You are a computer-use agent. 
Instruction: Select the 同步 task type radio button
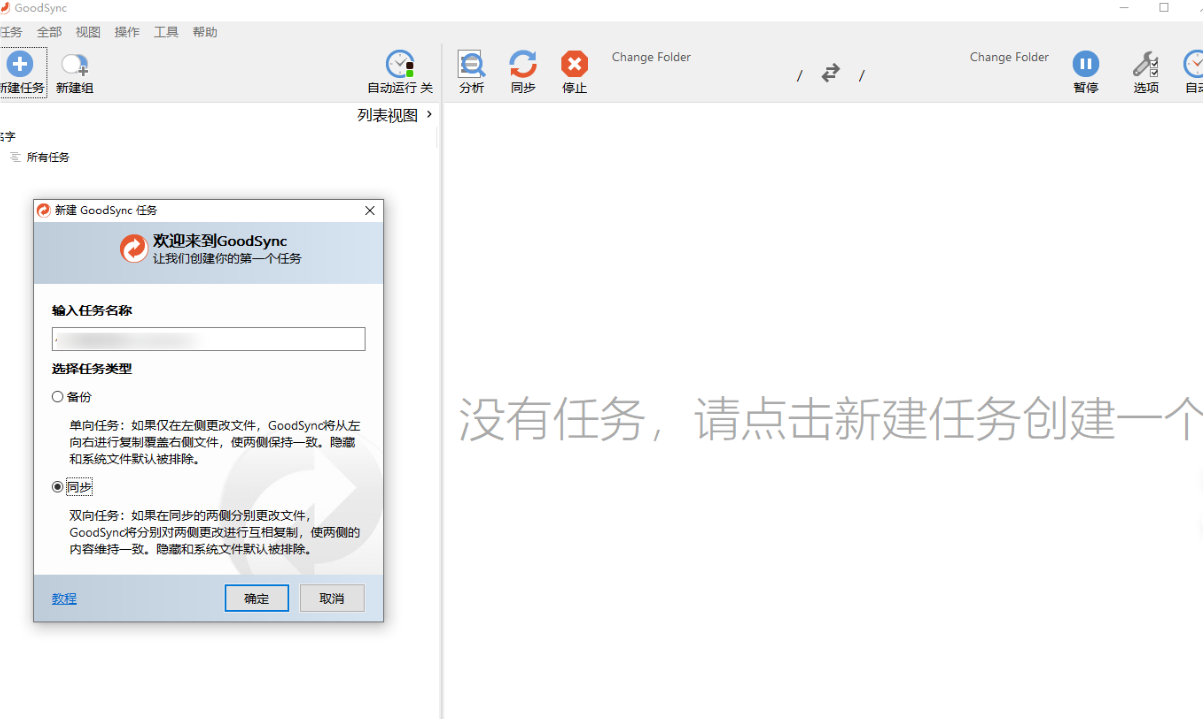coord(58,489)
